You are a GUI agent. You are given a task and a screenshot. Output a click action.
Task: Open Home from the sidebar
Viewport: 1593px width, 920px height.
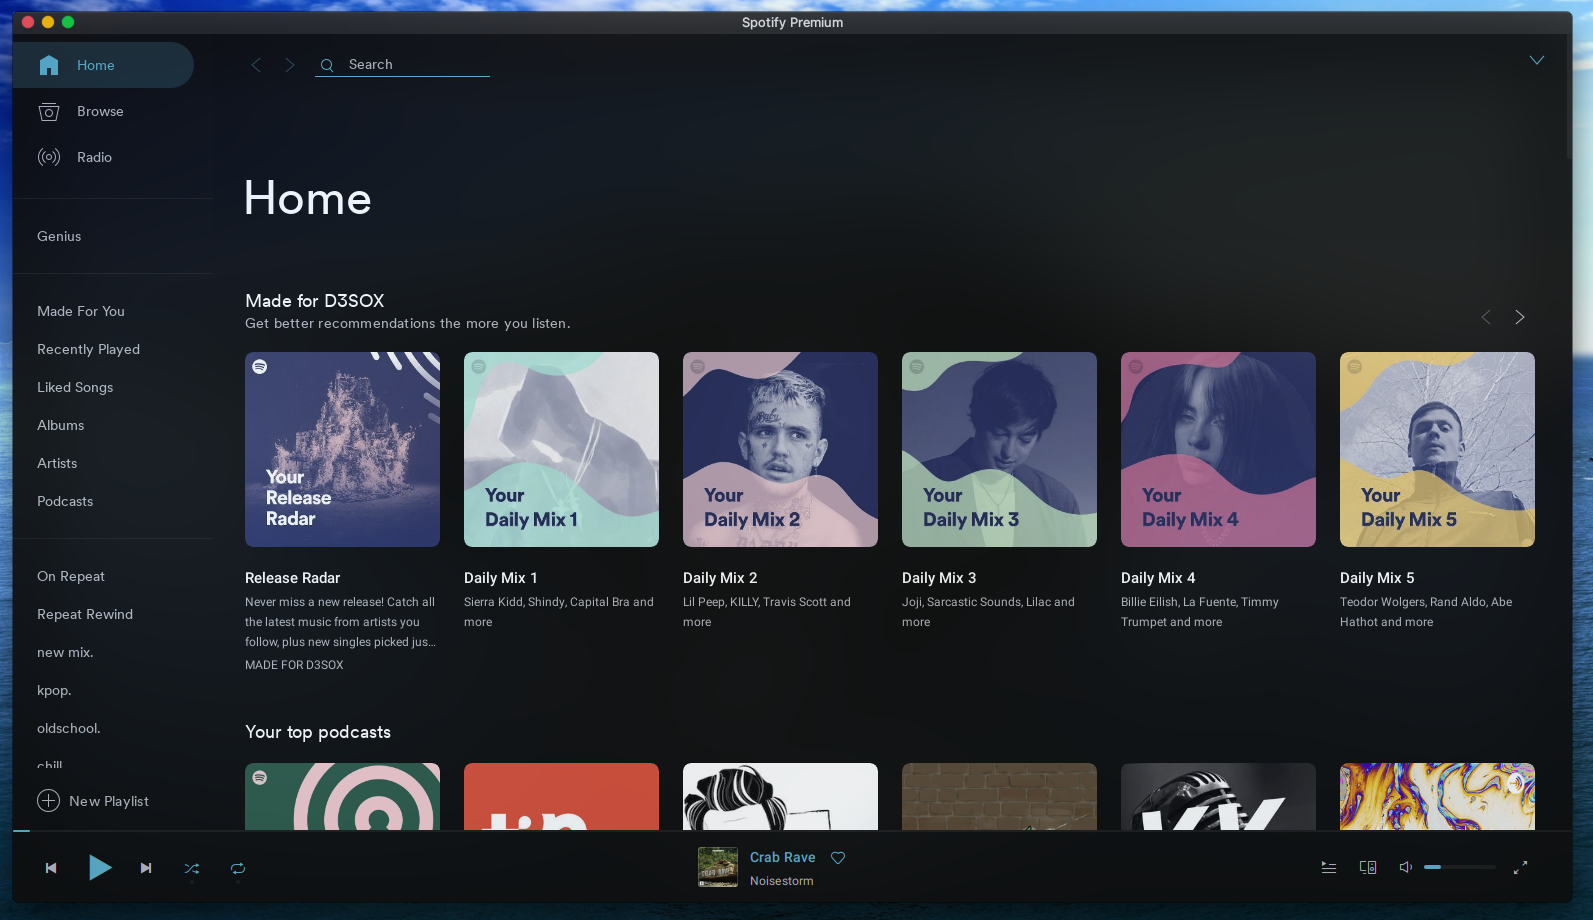(x=102, y=65)
